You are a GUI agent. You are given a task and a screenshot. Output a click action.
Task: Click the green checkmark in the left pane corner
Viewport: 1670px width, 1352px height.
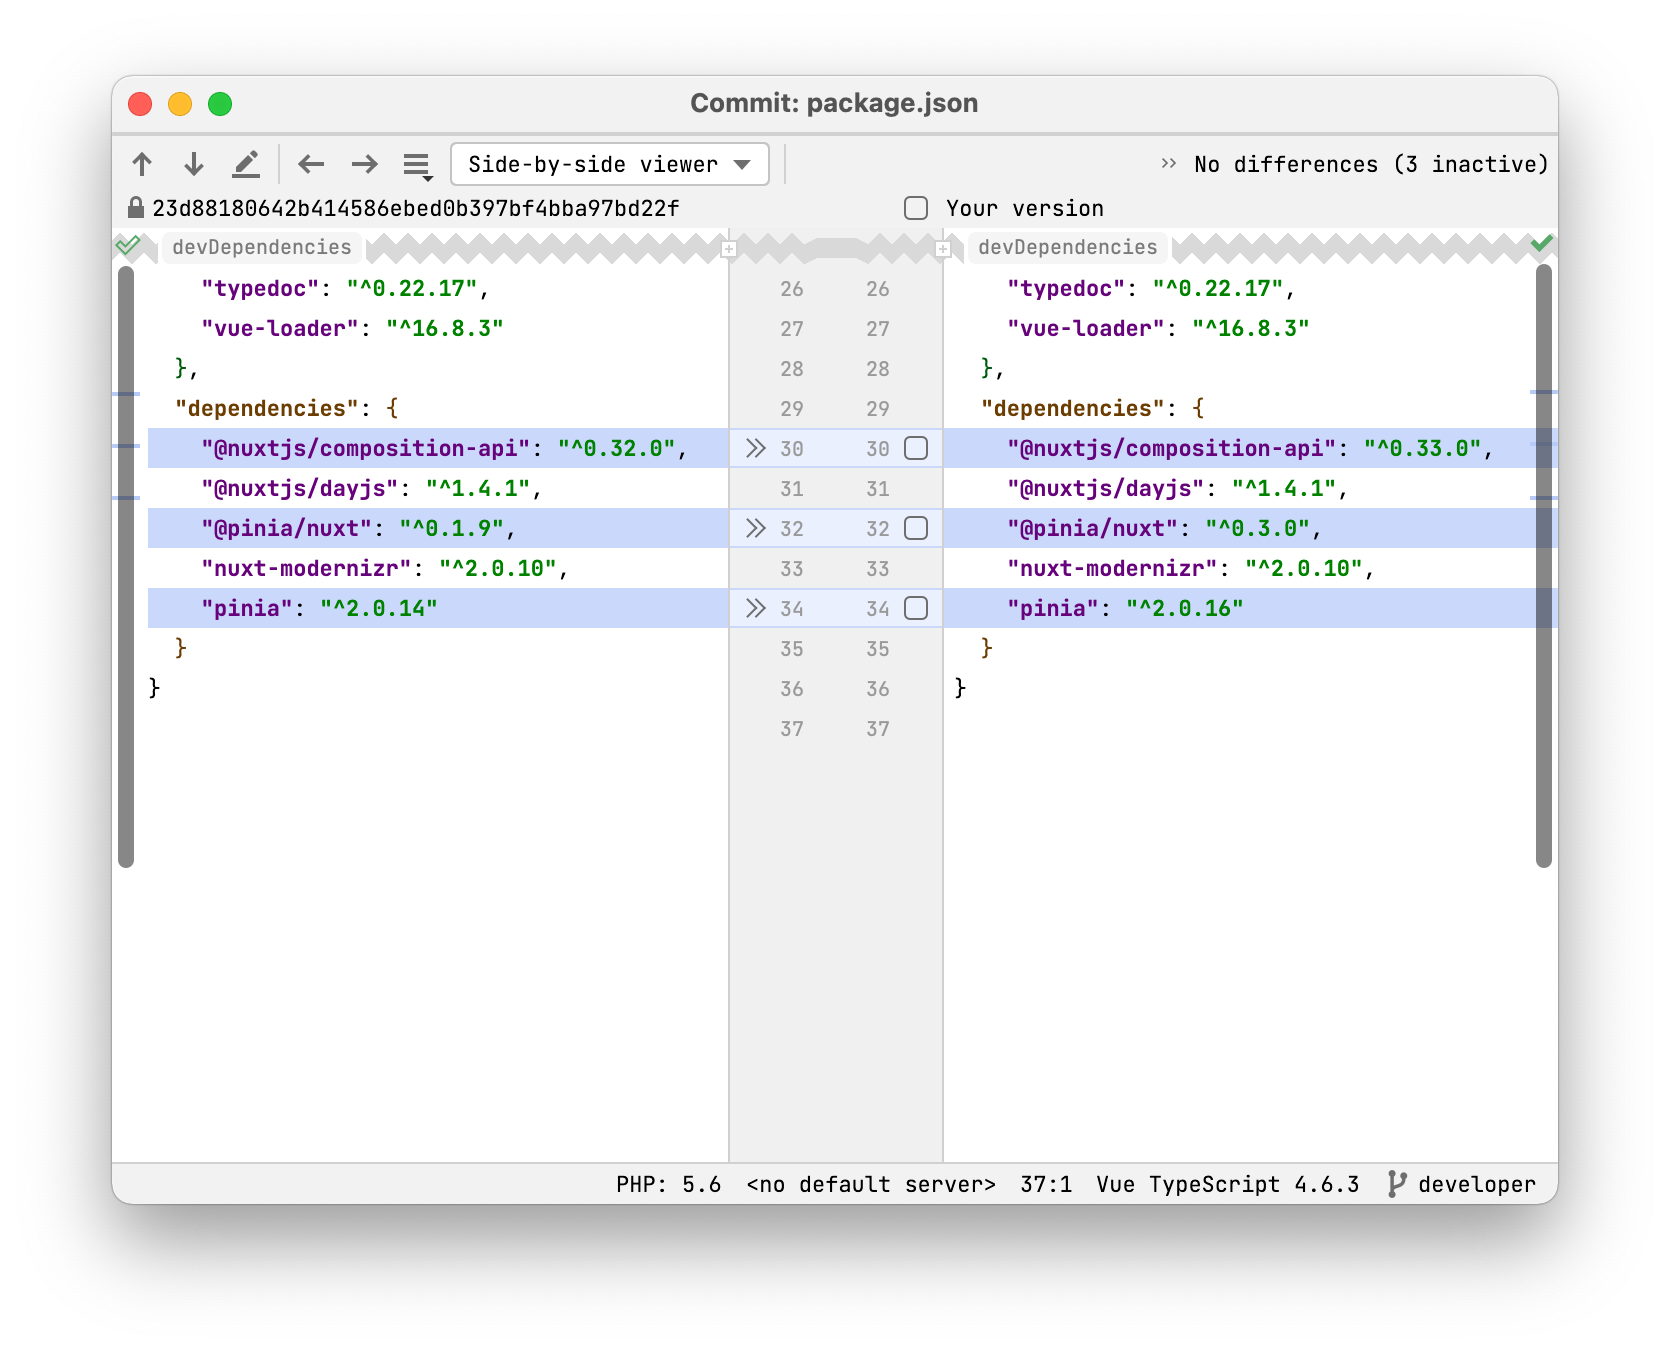pyautogui.click(x=128, y=244)
